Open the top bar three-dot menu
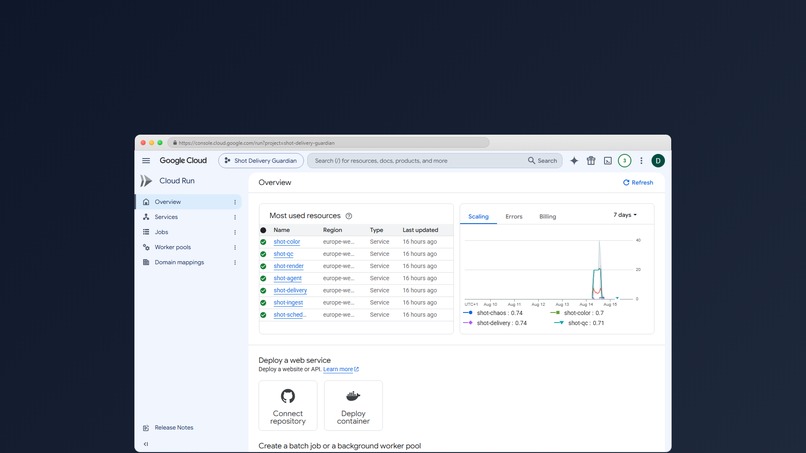 [x=641, y=160]
